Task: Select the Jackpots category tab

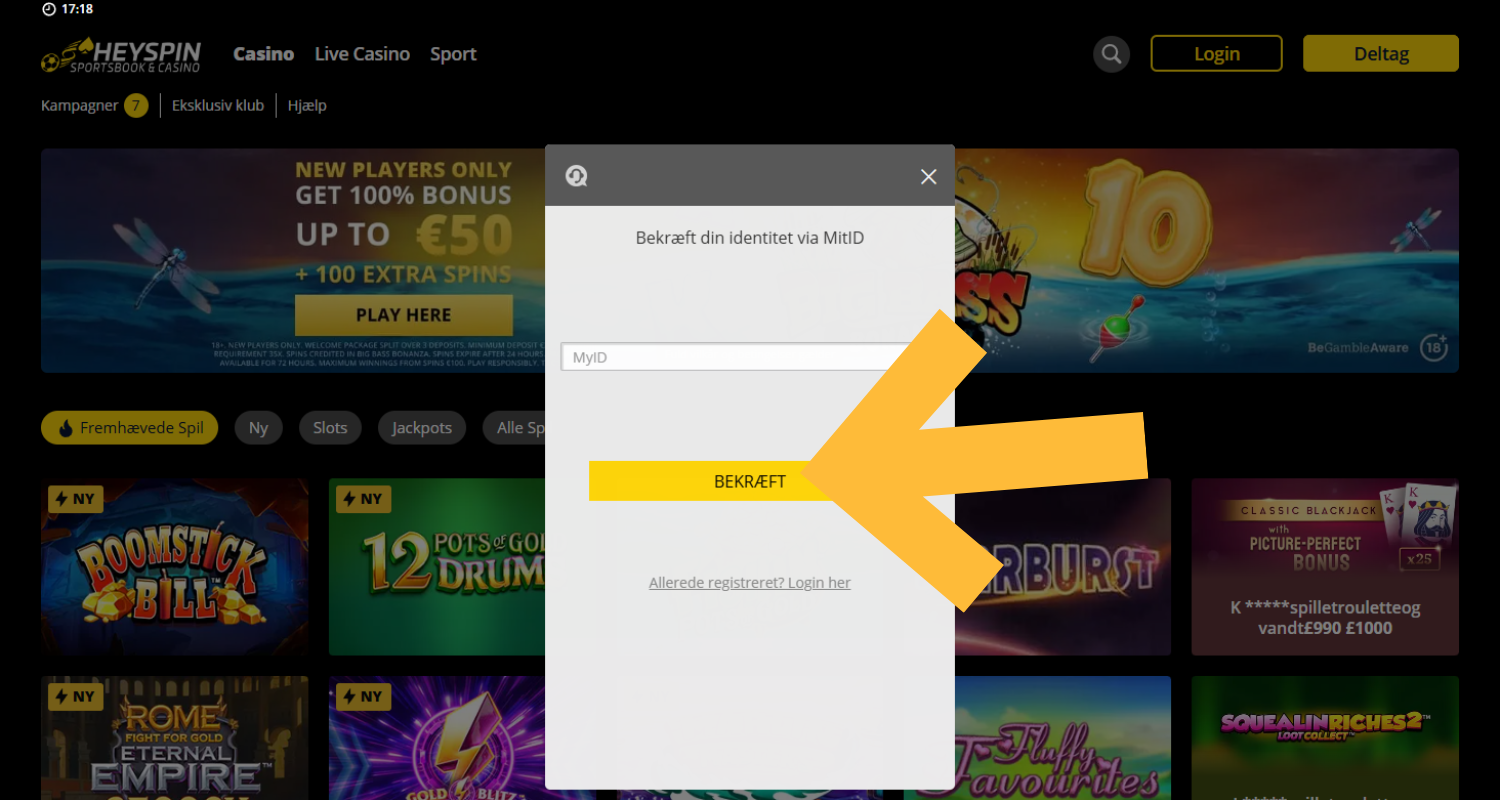Action: pos(422,428)
